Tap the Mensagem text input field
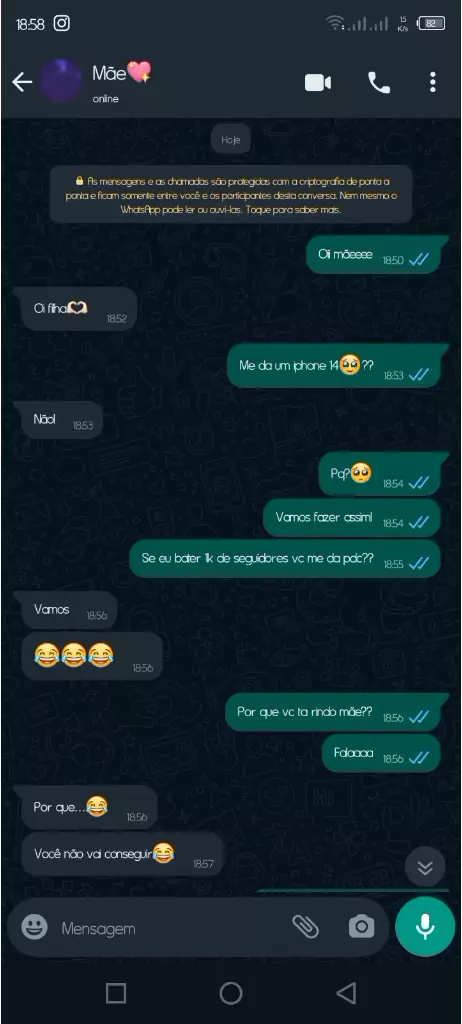The height and width of the screenshot is (1024, 462). (x=170, y=928)
